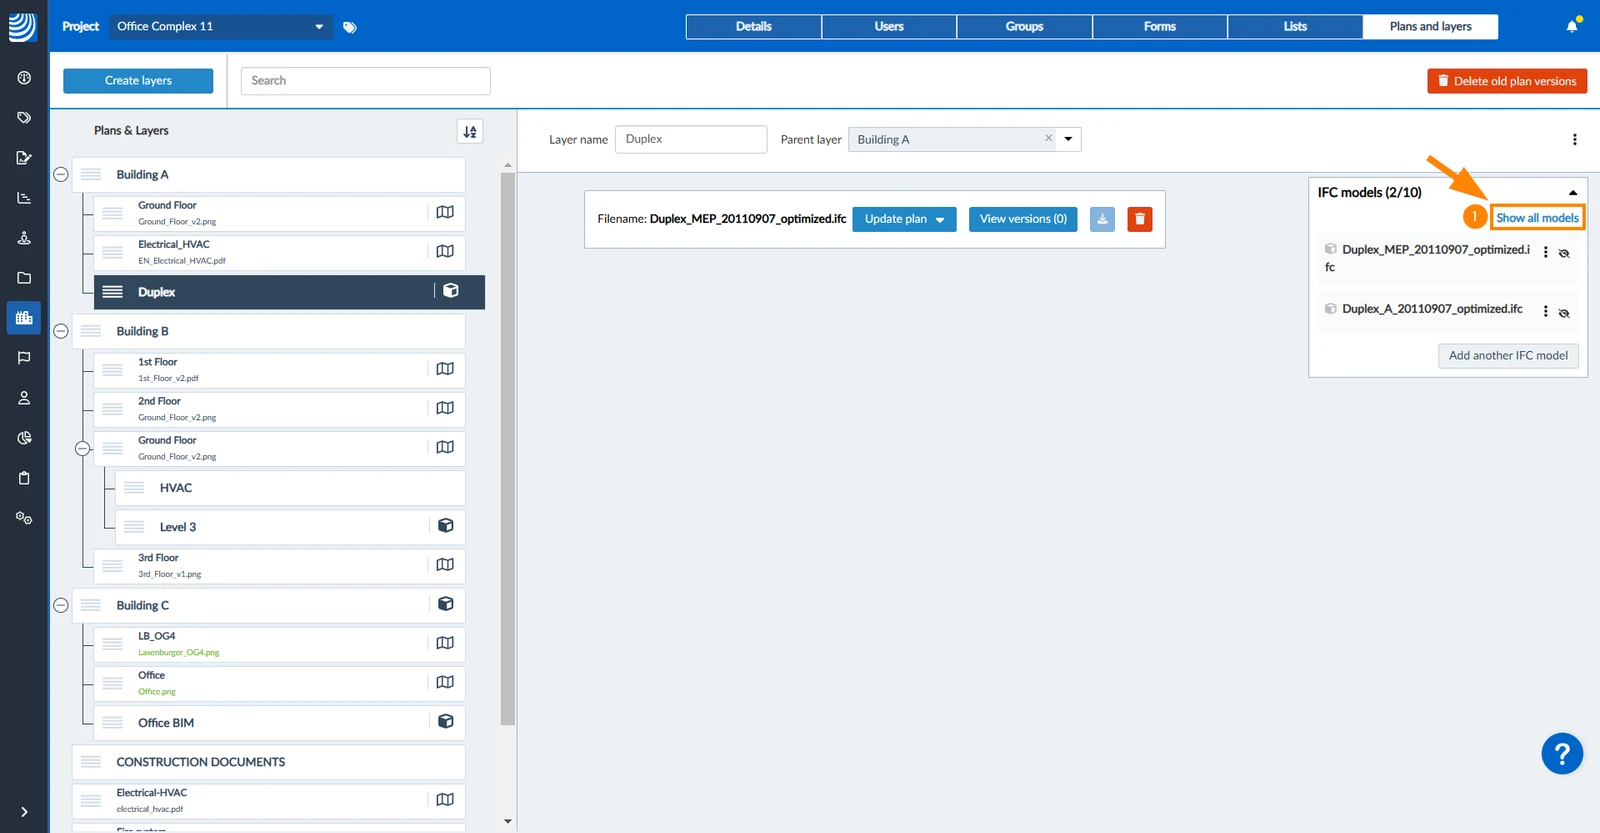Click the cube icon for Office BIM
Viewport: 1600px width, 833px height.
click(x=446, y=721)
